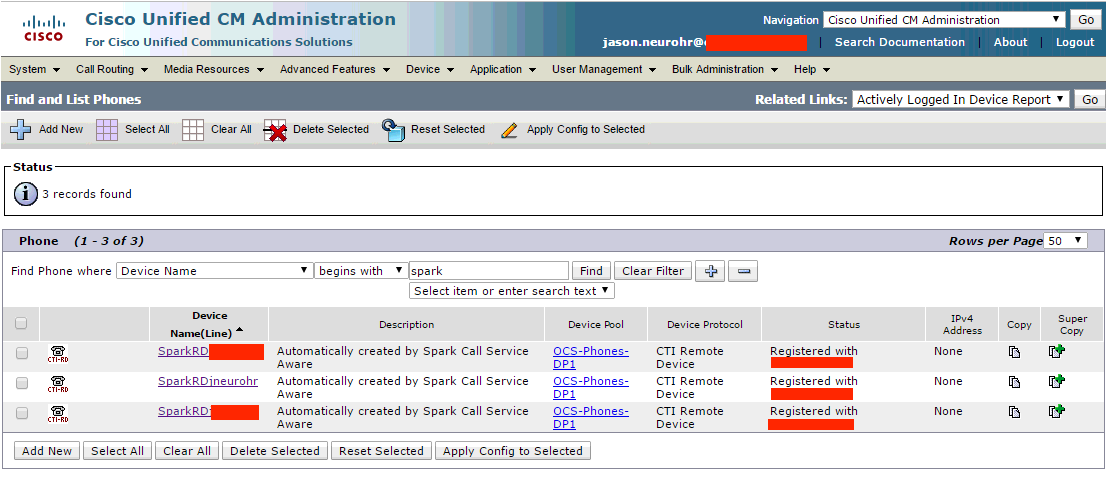Click the Apply Config pencil icon
Viewport: 1107px width, 477px height.
click(x=509, y=131)
